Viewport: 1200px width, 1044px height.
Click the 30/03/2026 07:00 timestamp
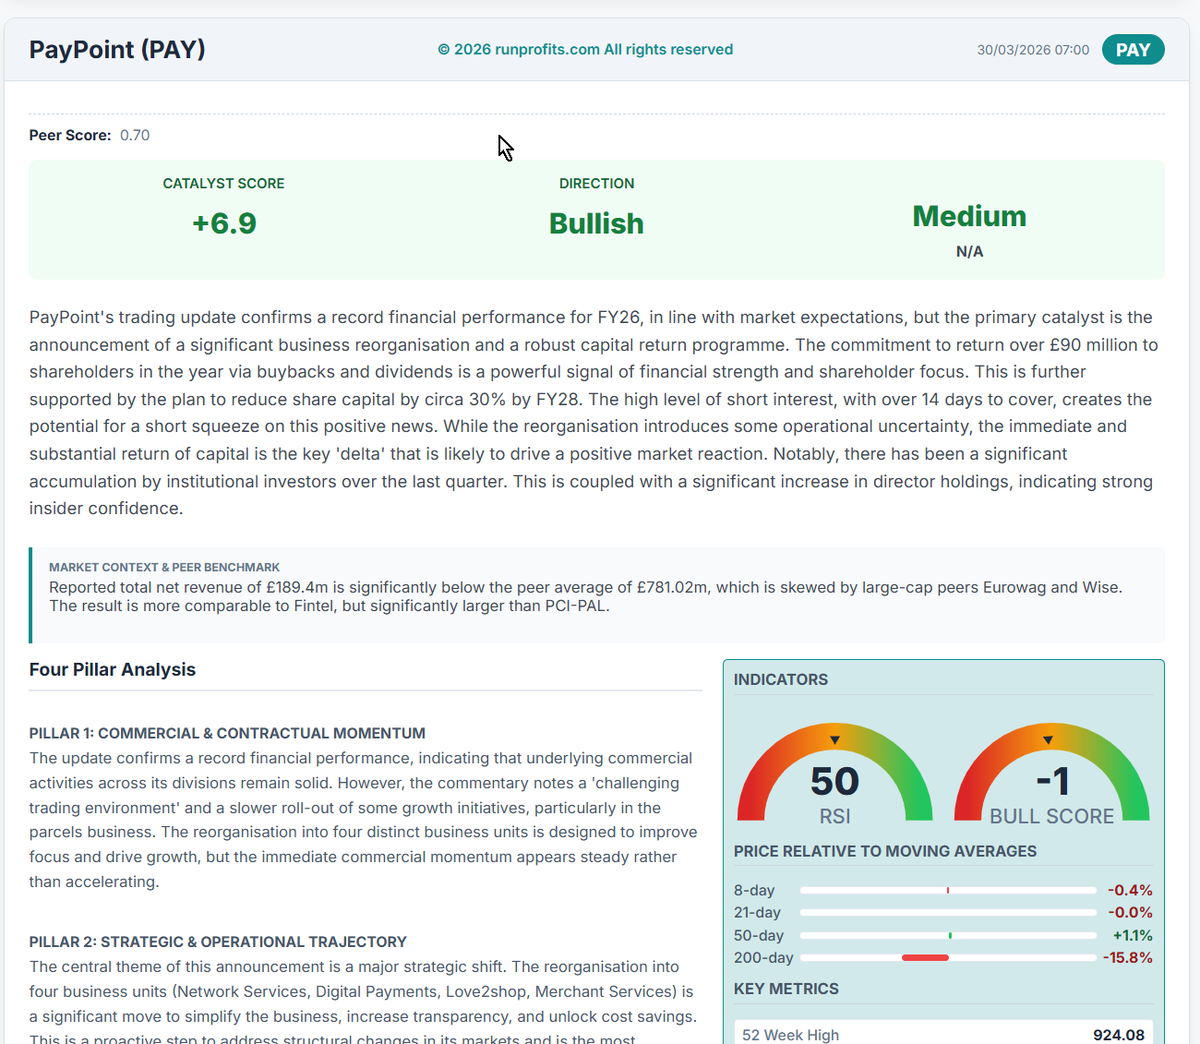click(1033, 50)
